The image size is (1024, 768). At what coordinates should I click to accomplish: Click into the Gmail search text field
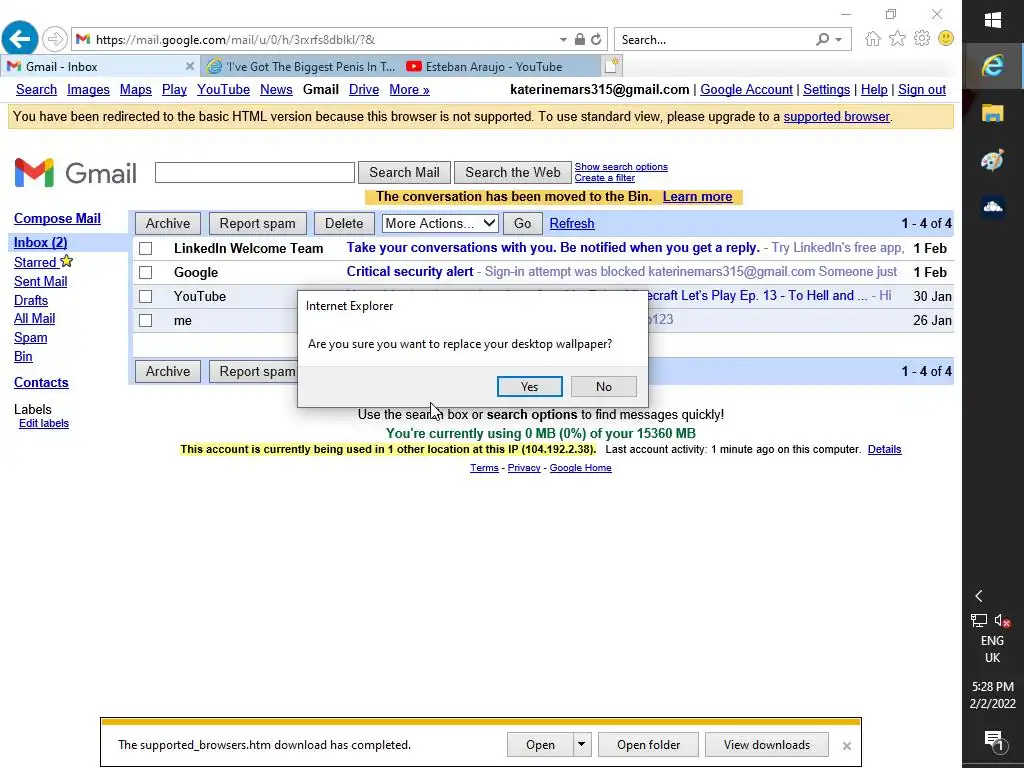click(x=255, y=172)
